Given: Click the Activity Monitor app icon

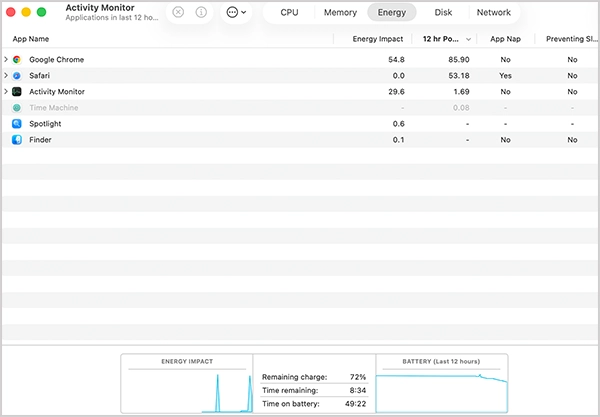Looking at the screenshot, I should pos(17,92).
